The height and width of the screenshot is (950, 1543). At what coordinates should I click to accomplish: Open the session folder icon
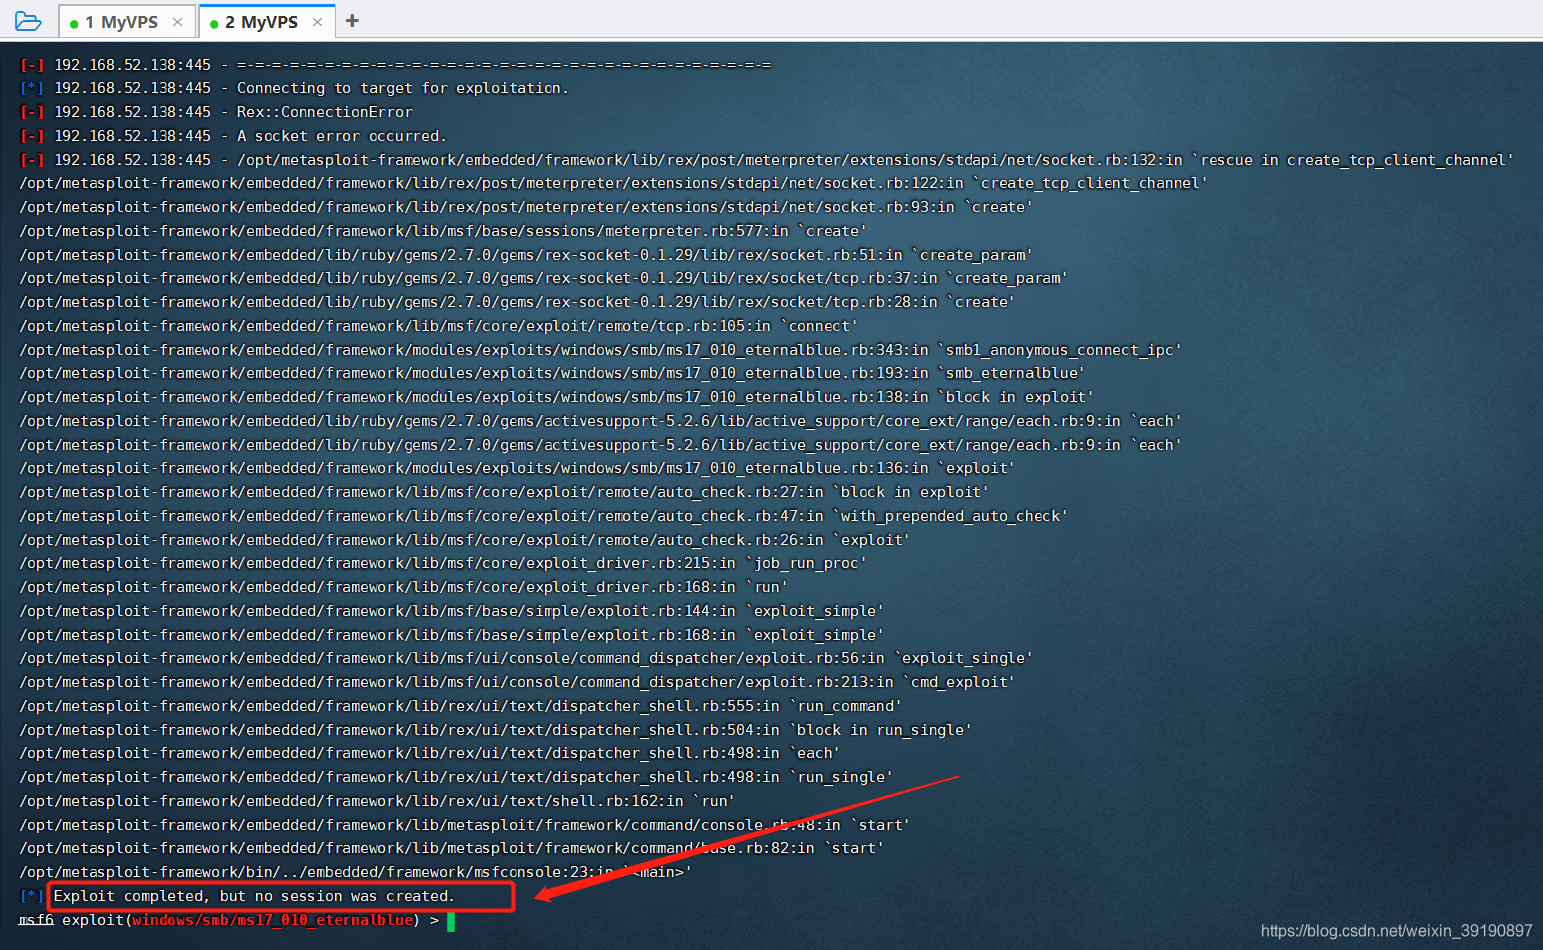click(28, 21)
